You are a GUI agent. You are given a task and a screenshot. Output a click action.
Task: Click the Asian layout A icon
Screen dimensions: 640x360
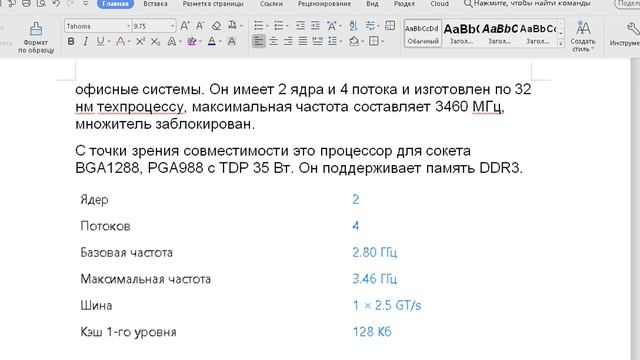point(331,26)
